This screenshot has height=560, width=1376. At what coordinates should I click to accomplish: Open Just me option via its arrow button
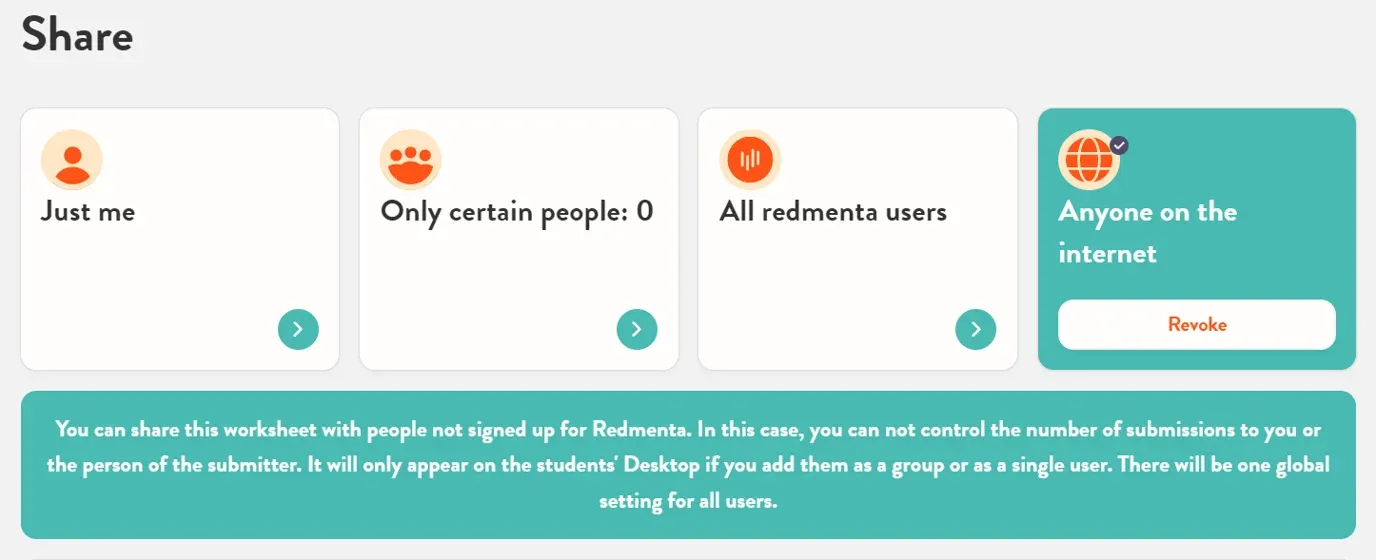298,329
